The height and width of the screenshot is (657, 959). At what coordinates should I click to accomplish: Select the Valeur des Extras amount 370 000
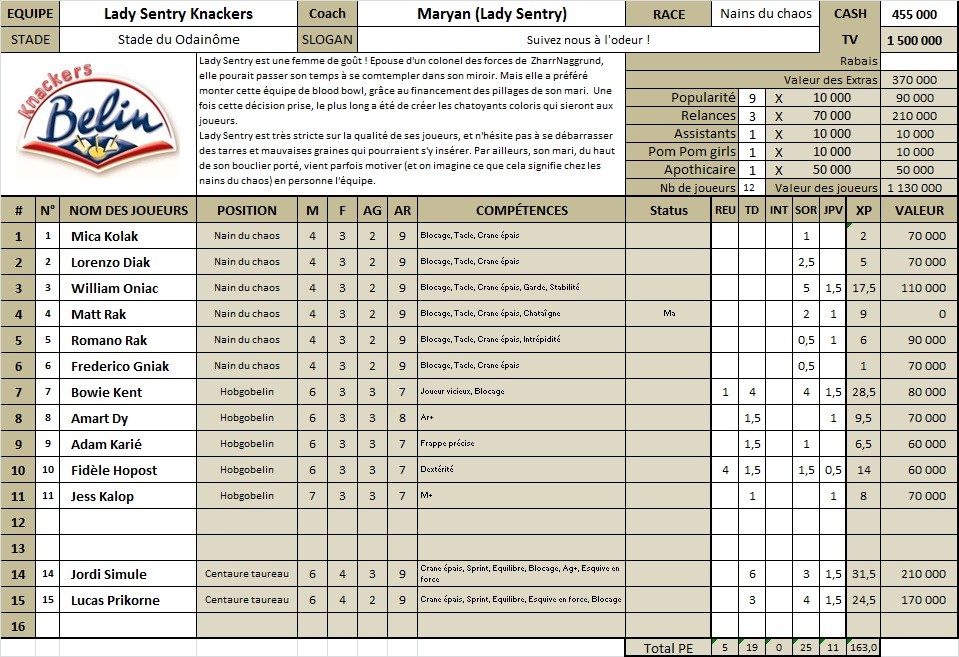pyautogui.click(x=914, y=80)
